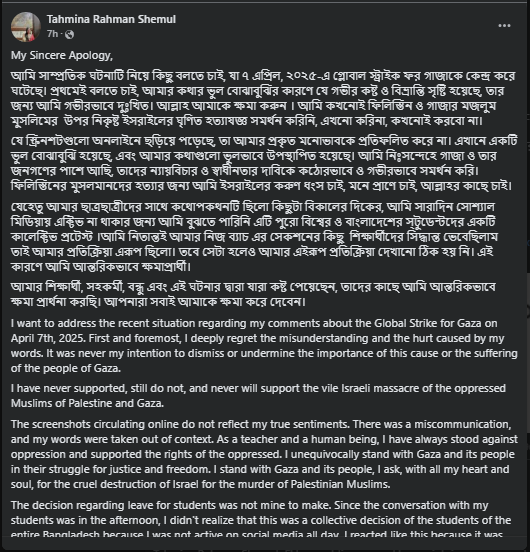This screenshot has width=530, height=552.
Task: Click the Bengali paragraph starting 'আমার শিক্ষার্থী'
Action: pyautogui.click(x=253, y=294)
